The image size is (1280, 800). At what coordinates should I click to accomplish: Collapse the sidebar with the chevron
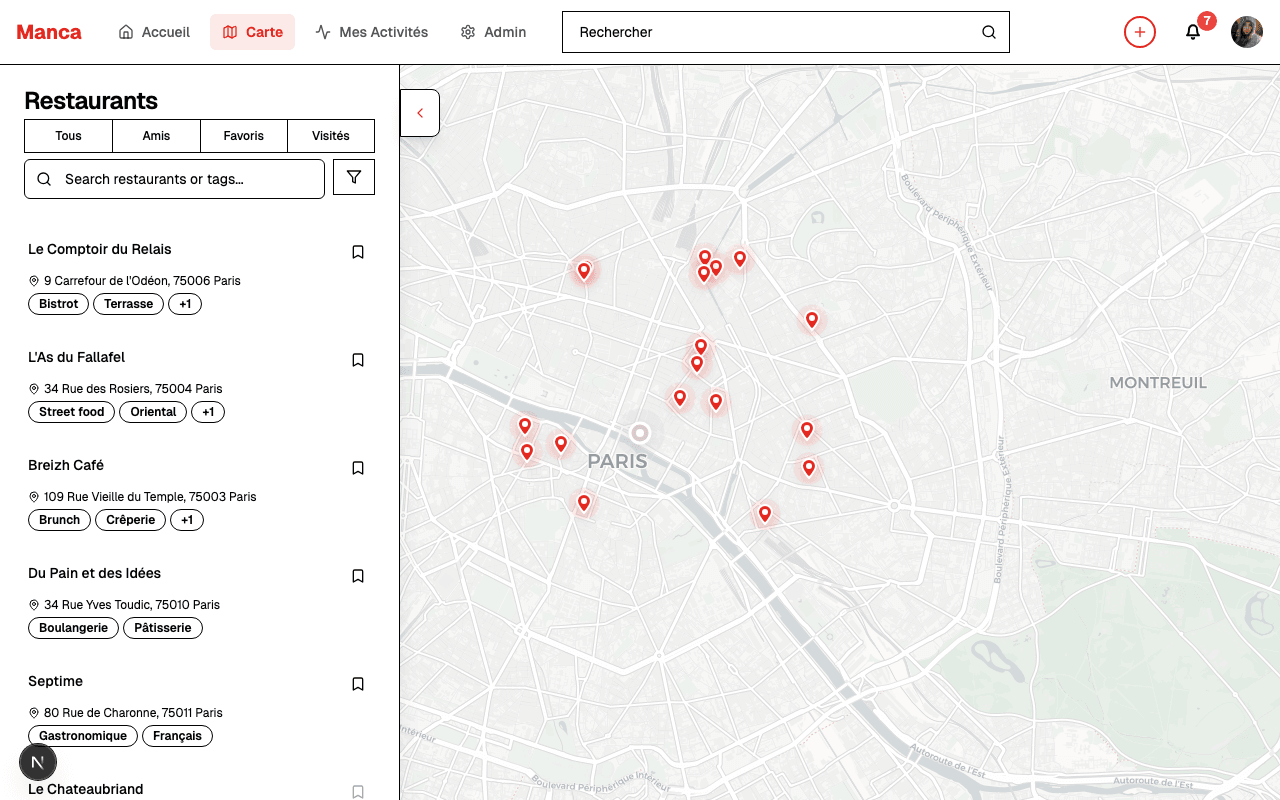click(x=420, y=112)
